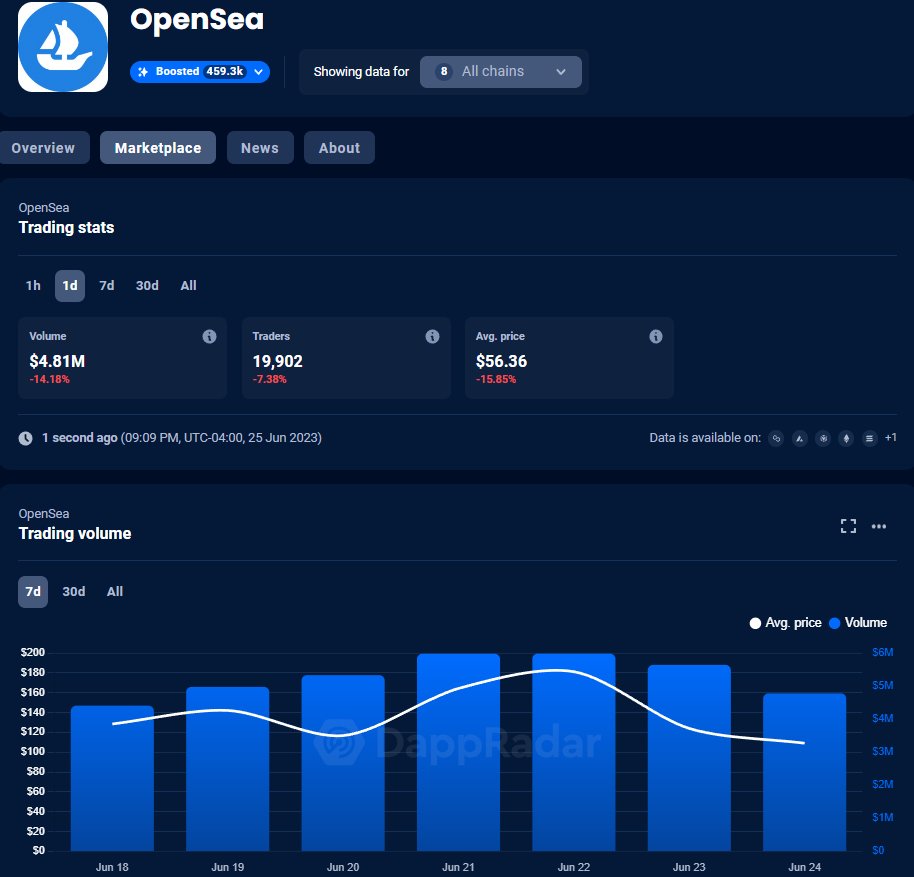Click the fifth chain icon with horizontal lines

pyautogui.click(x=869, y=438)
